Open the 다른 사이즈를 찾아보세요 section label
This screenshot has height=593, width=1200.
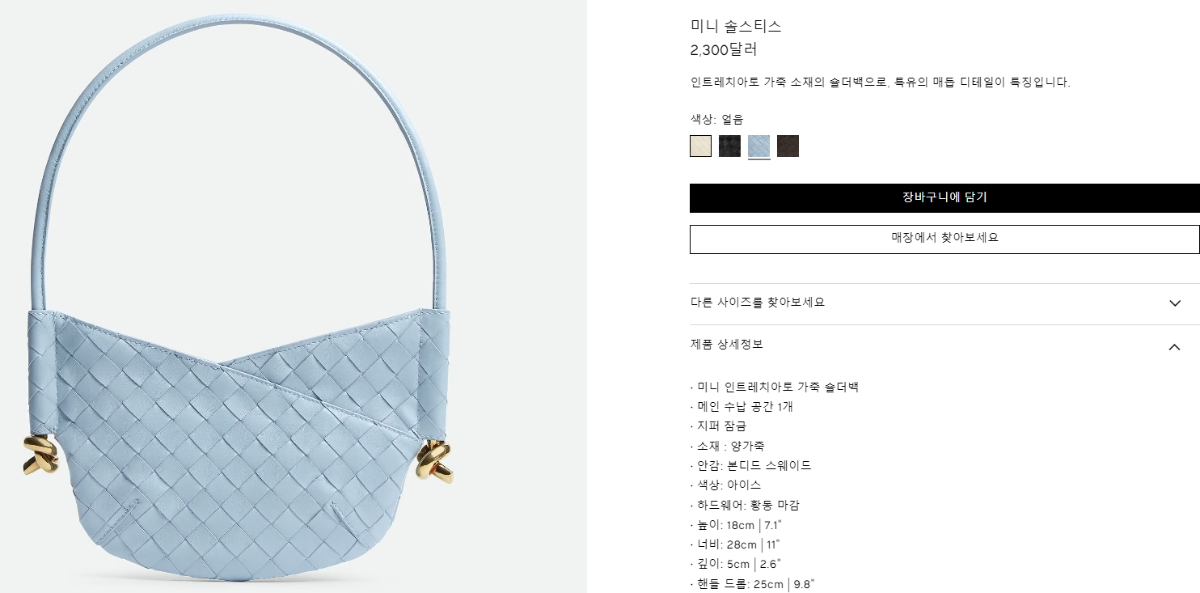tap(757, 302)
